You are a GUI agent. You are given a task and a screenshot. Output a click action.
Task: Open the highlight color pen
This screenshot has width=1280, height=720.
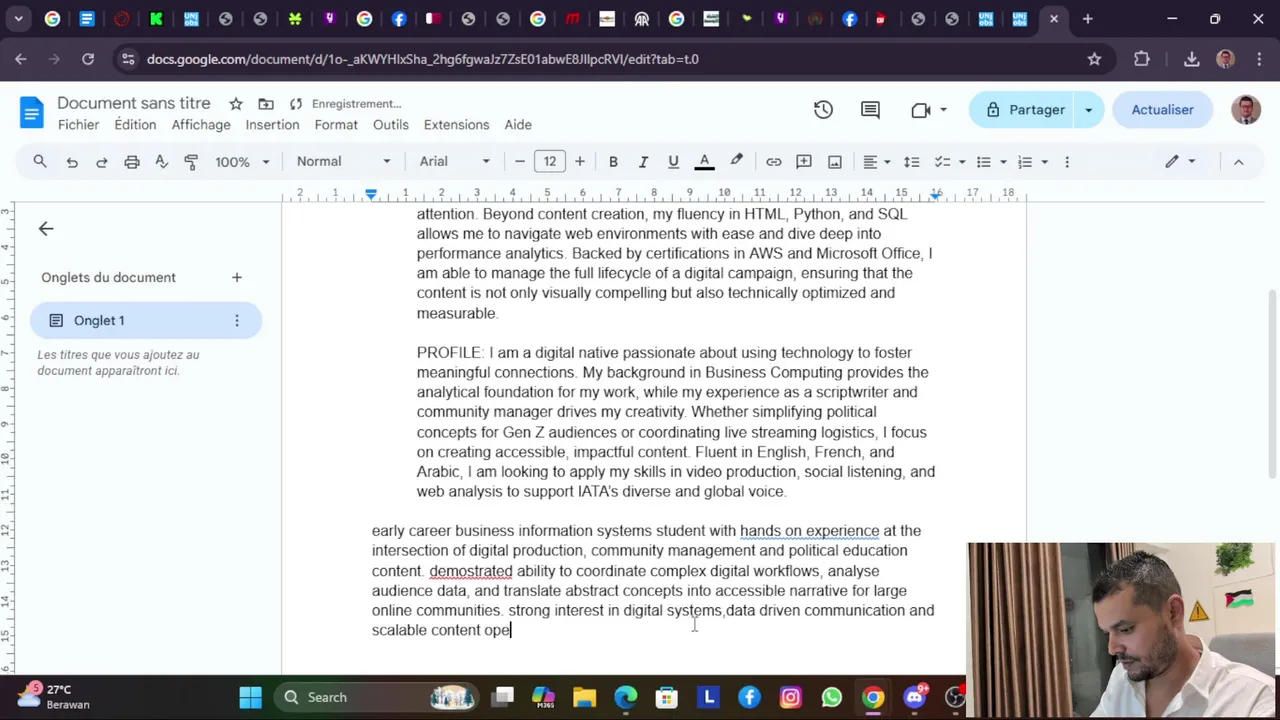click(x=736, y=161)
